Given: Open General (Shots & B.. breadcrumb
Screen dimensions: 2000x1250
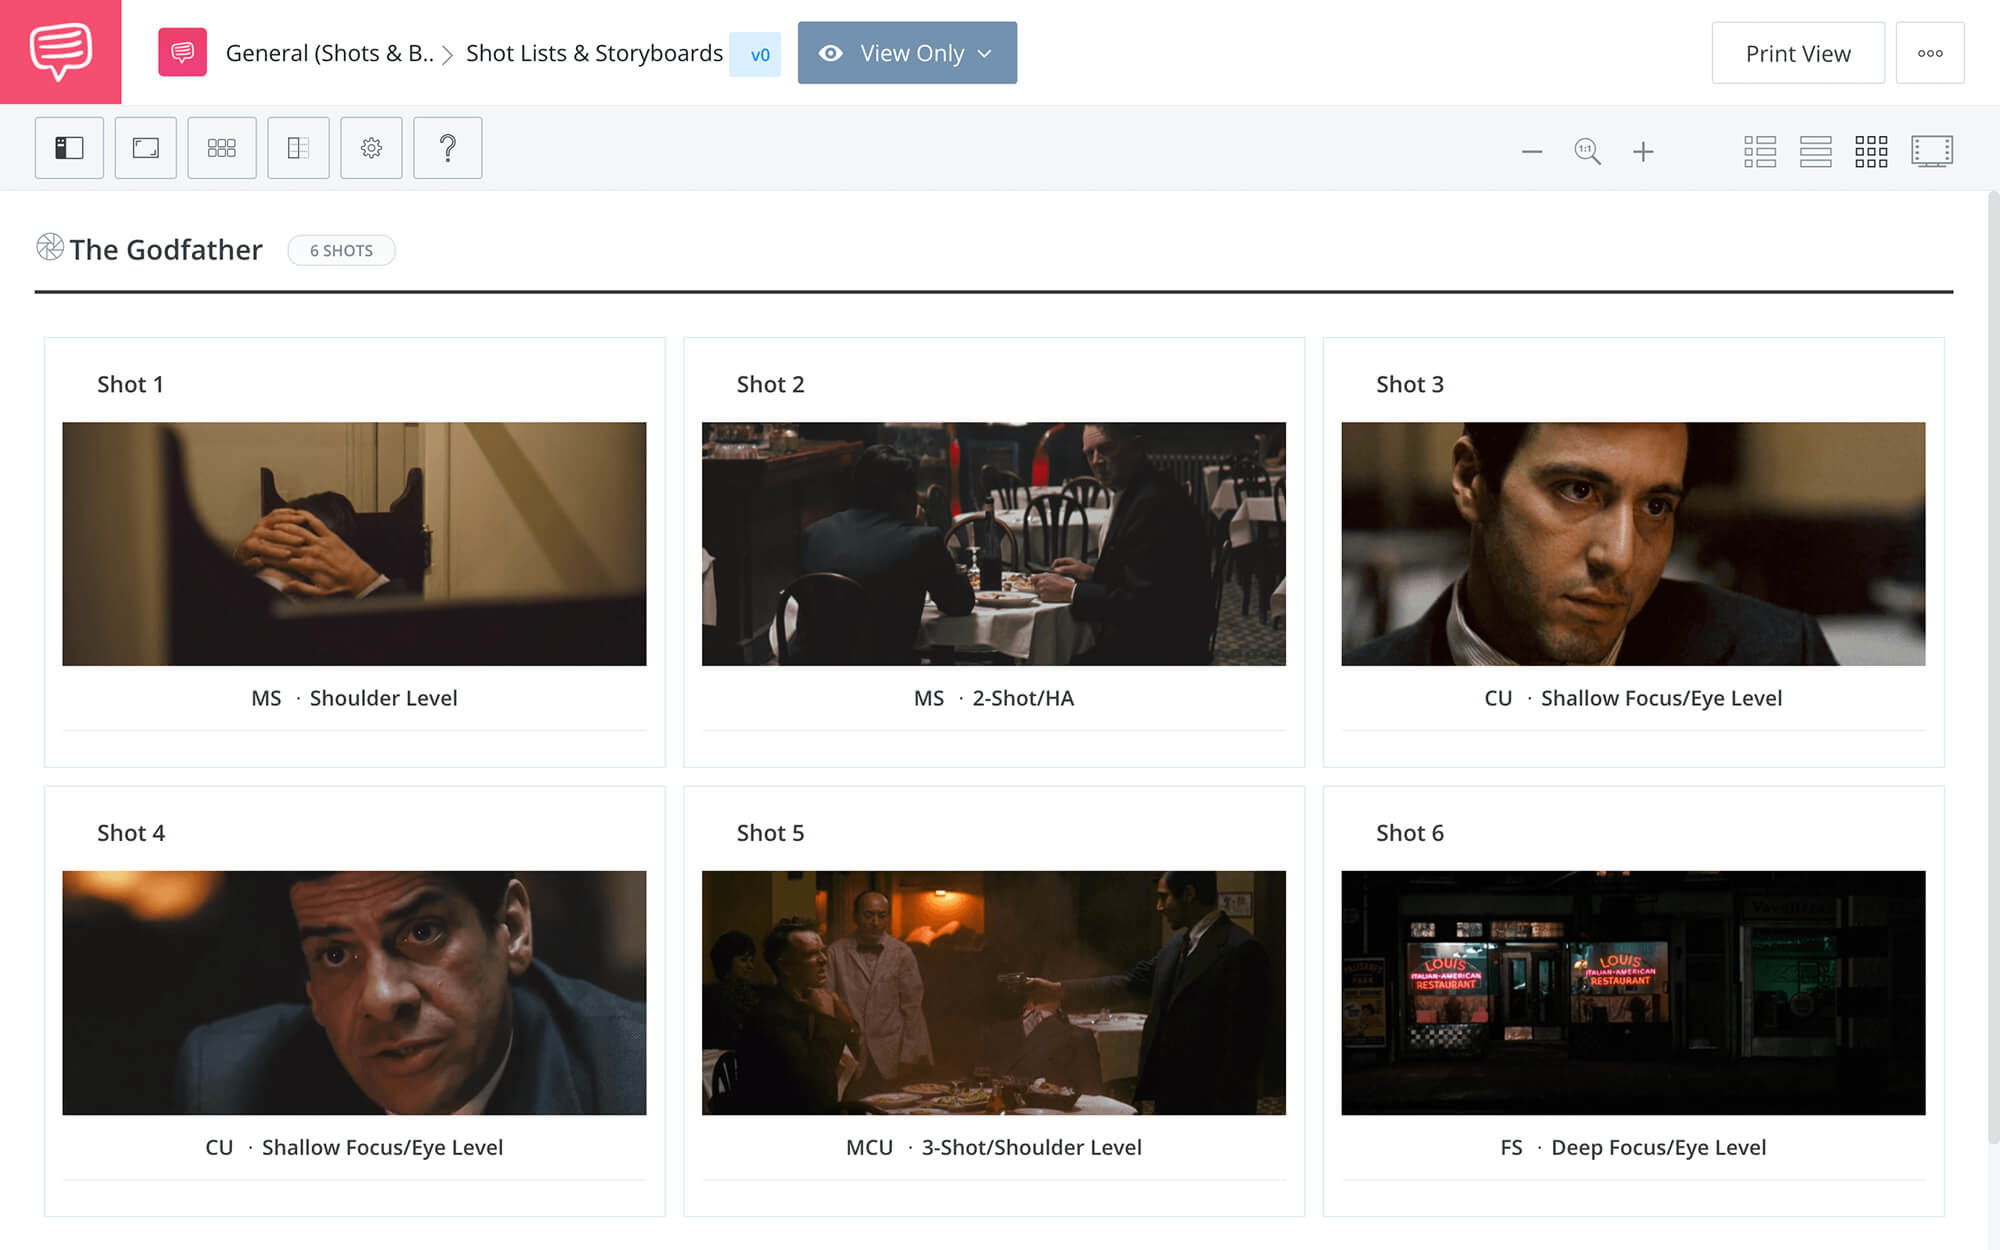Looking at the screenshot, I should [328, 53].
